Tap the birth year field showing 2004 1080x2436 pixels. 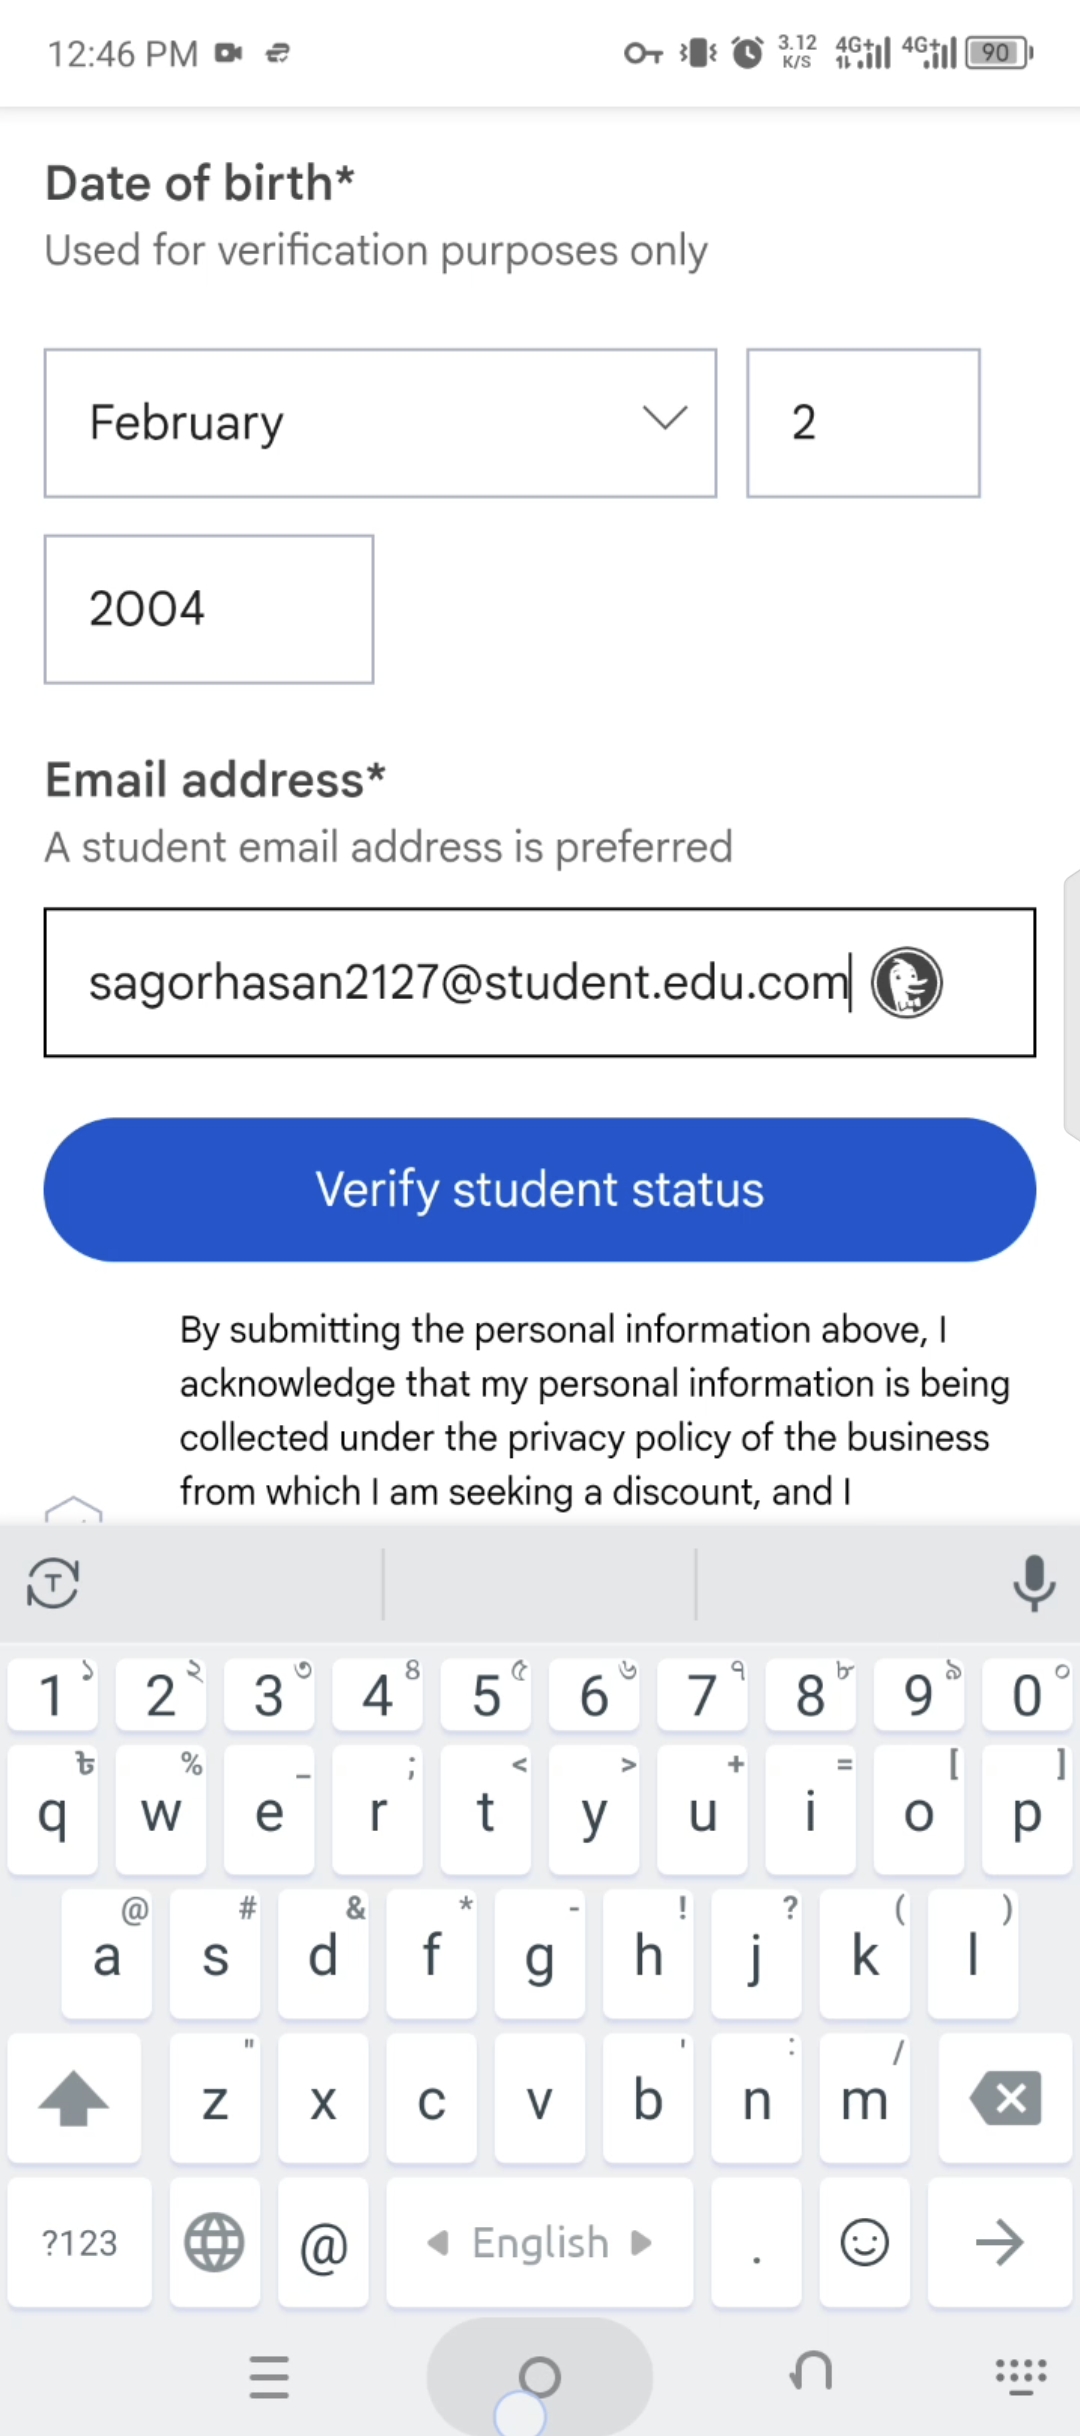tap(209, 609)
